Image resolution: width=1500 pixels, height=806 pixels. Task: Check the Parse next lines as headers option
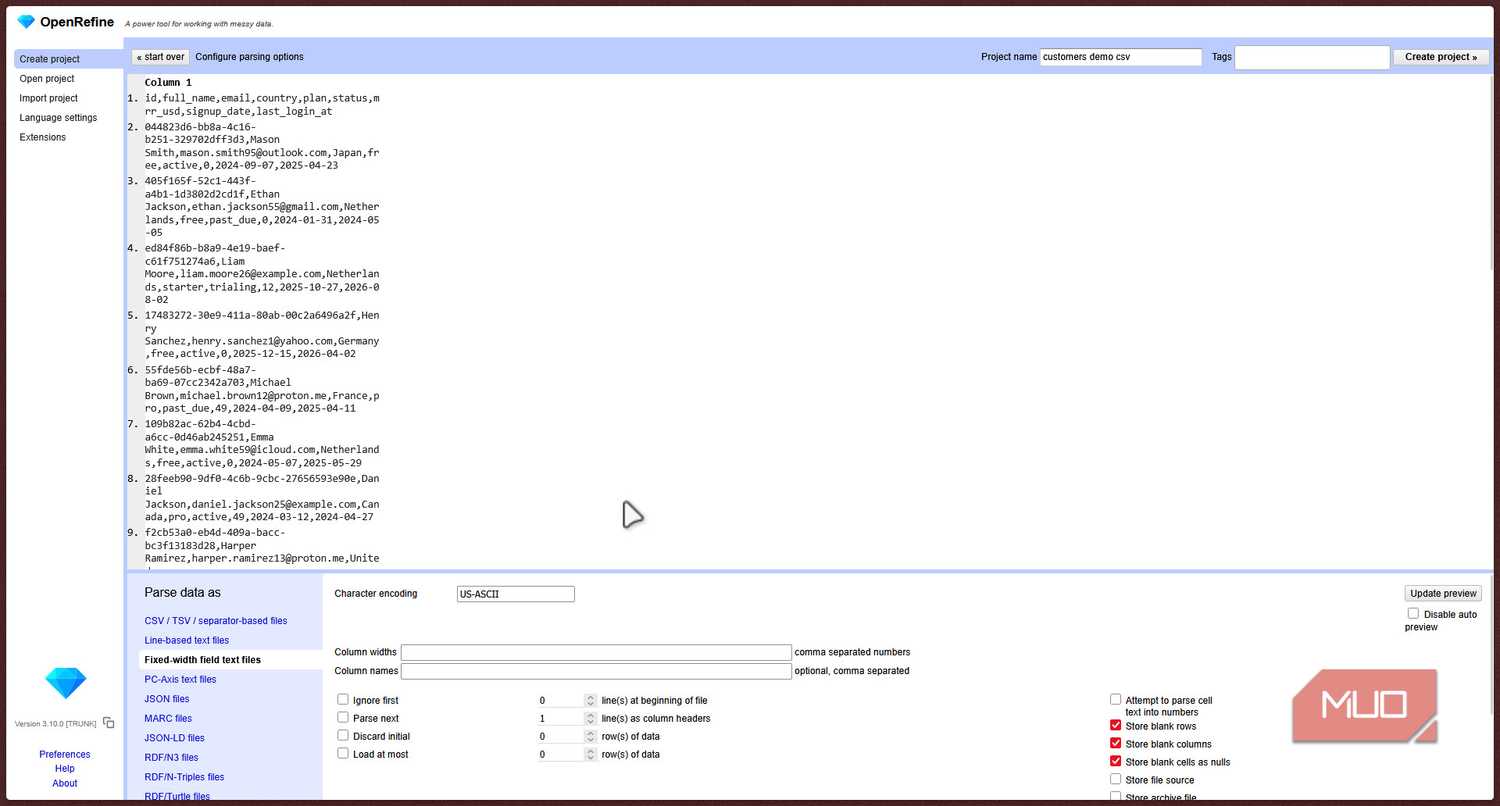click(x=343, y=718)
